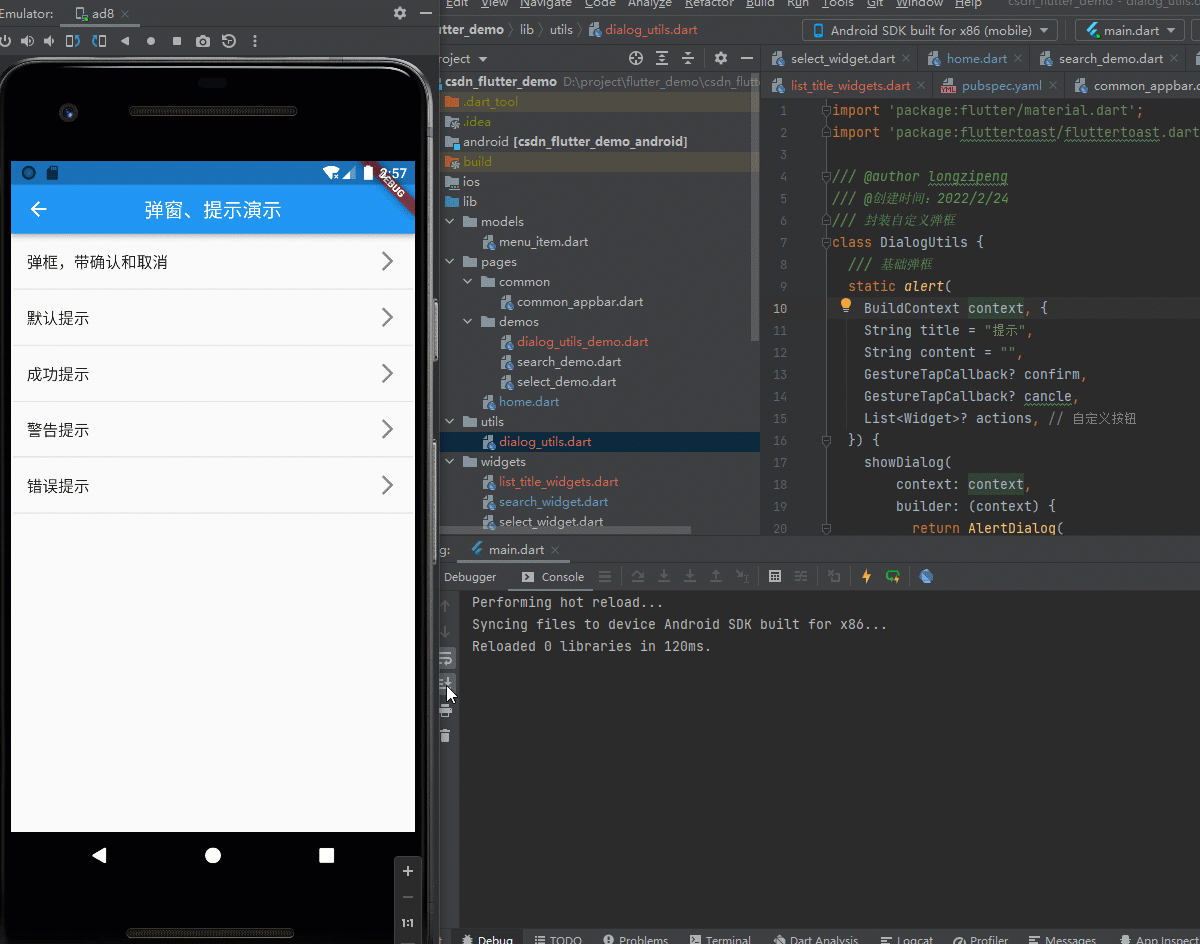
Task: Print console output with printer icon
Action: point(445,710)
